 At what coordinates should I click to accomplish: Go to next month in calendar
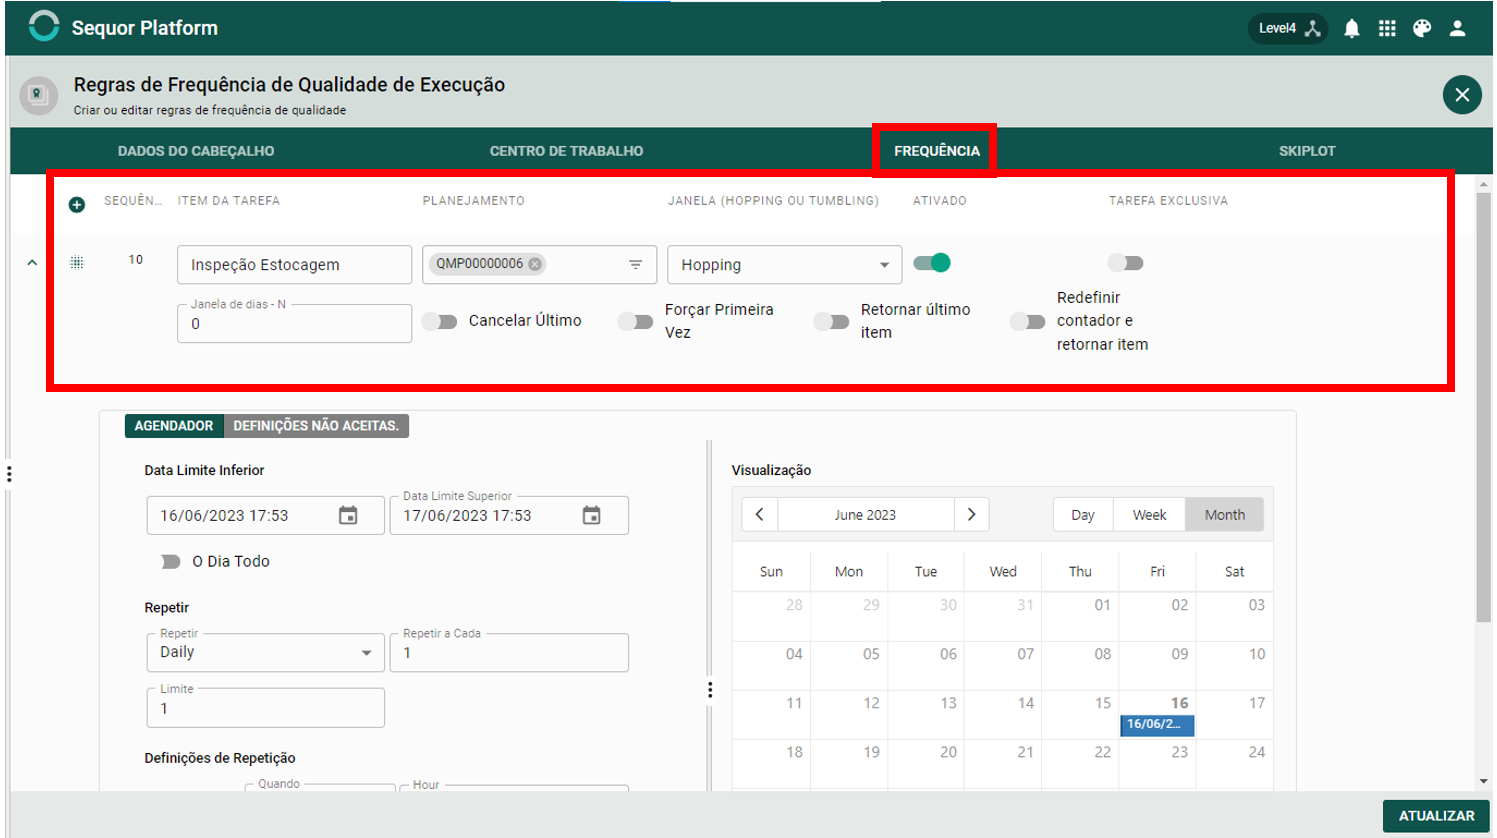pyautogui.click(x=971, y=515)
